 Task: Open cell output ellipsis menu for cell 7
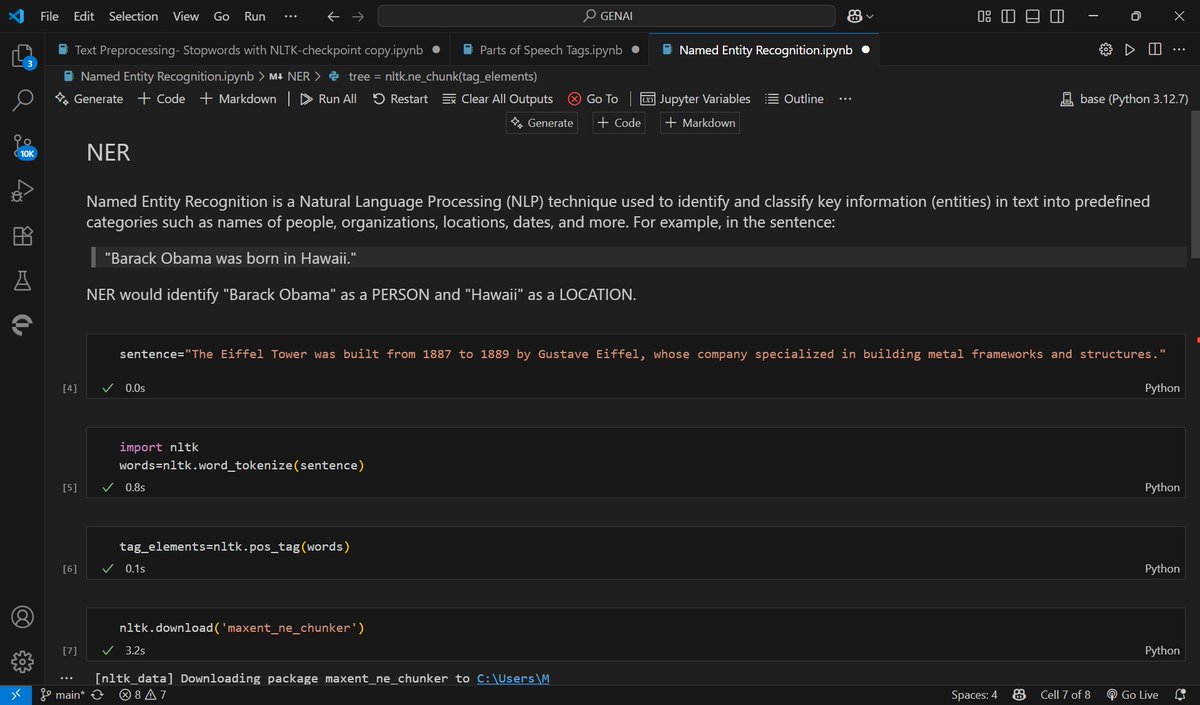(x=67, y=678)
